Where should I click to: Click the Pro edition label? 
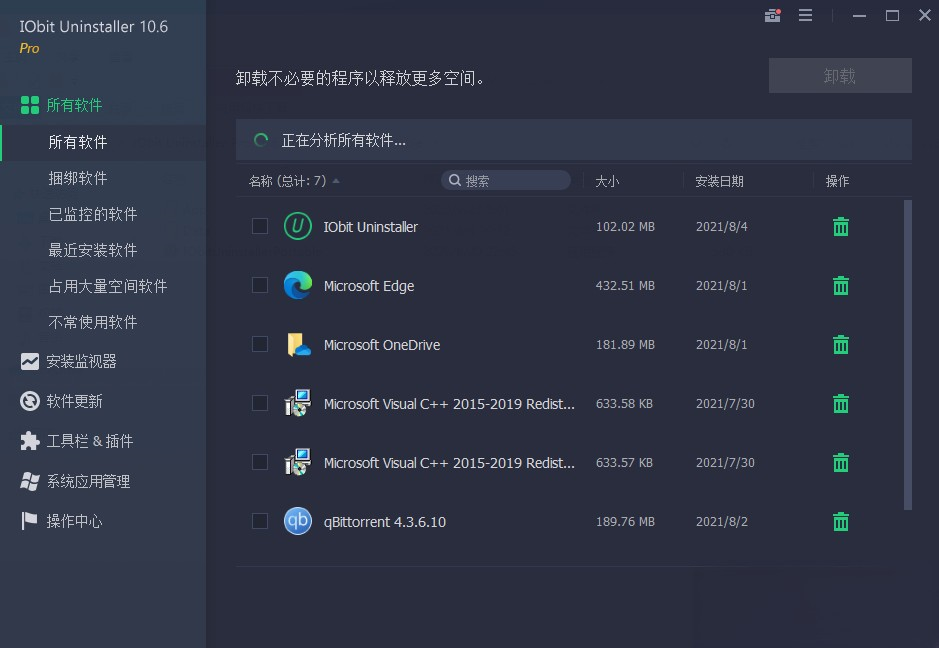coord(29,49)
